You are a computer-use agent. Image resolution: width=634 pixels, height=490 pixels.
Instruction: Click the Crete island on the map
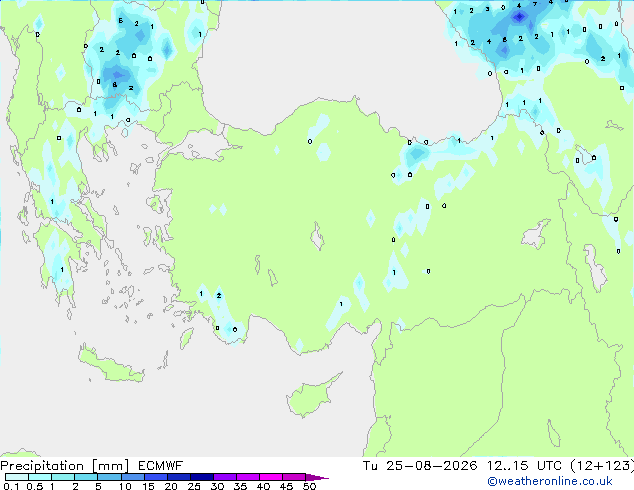click(111, 365)
